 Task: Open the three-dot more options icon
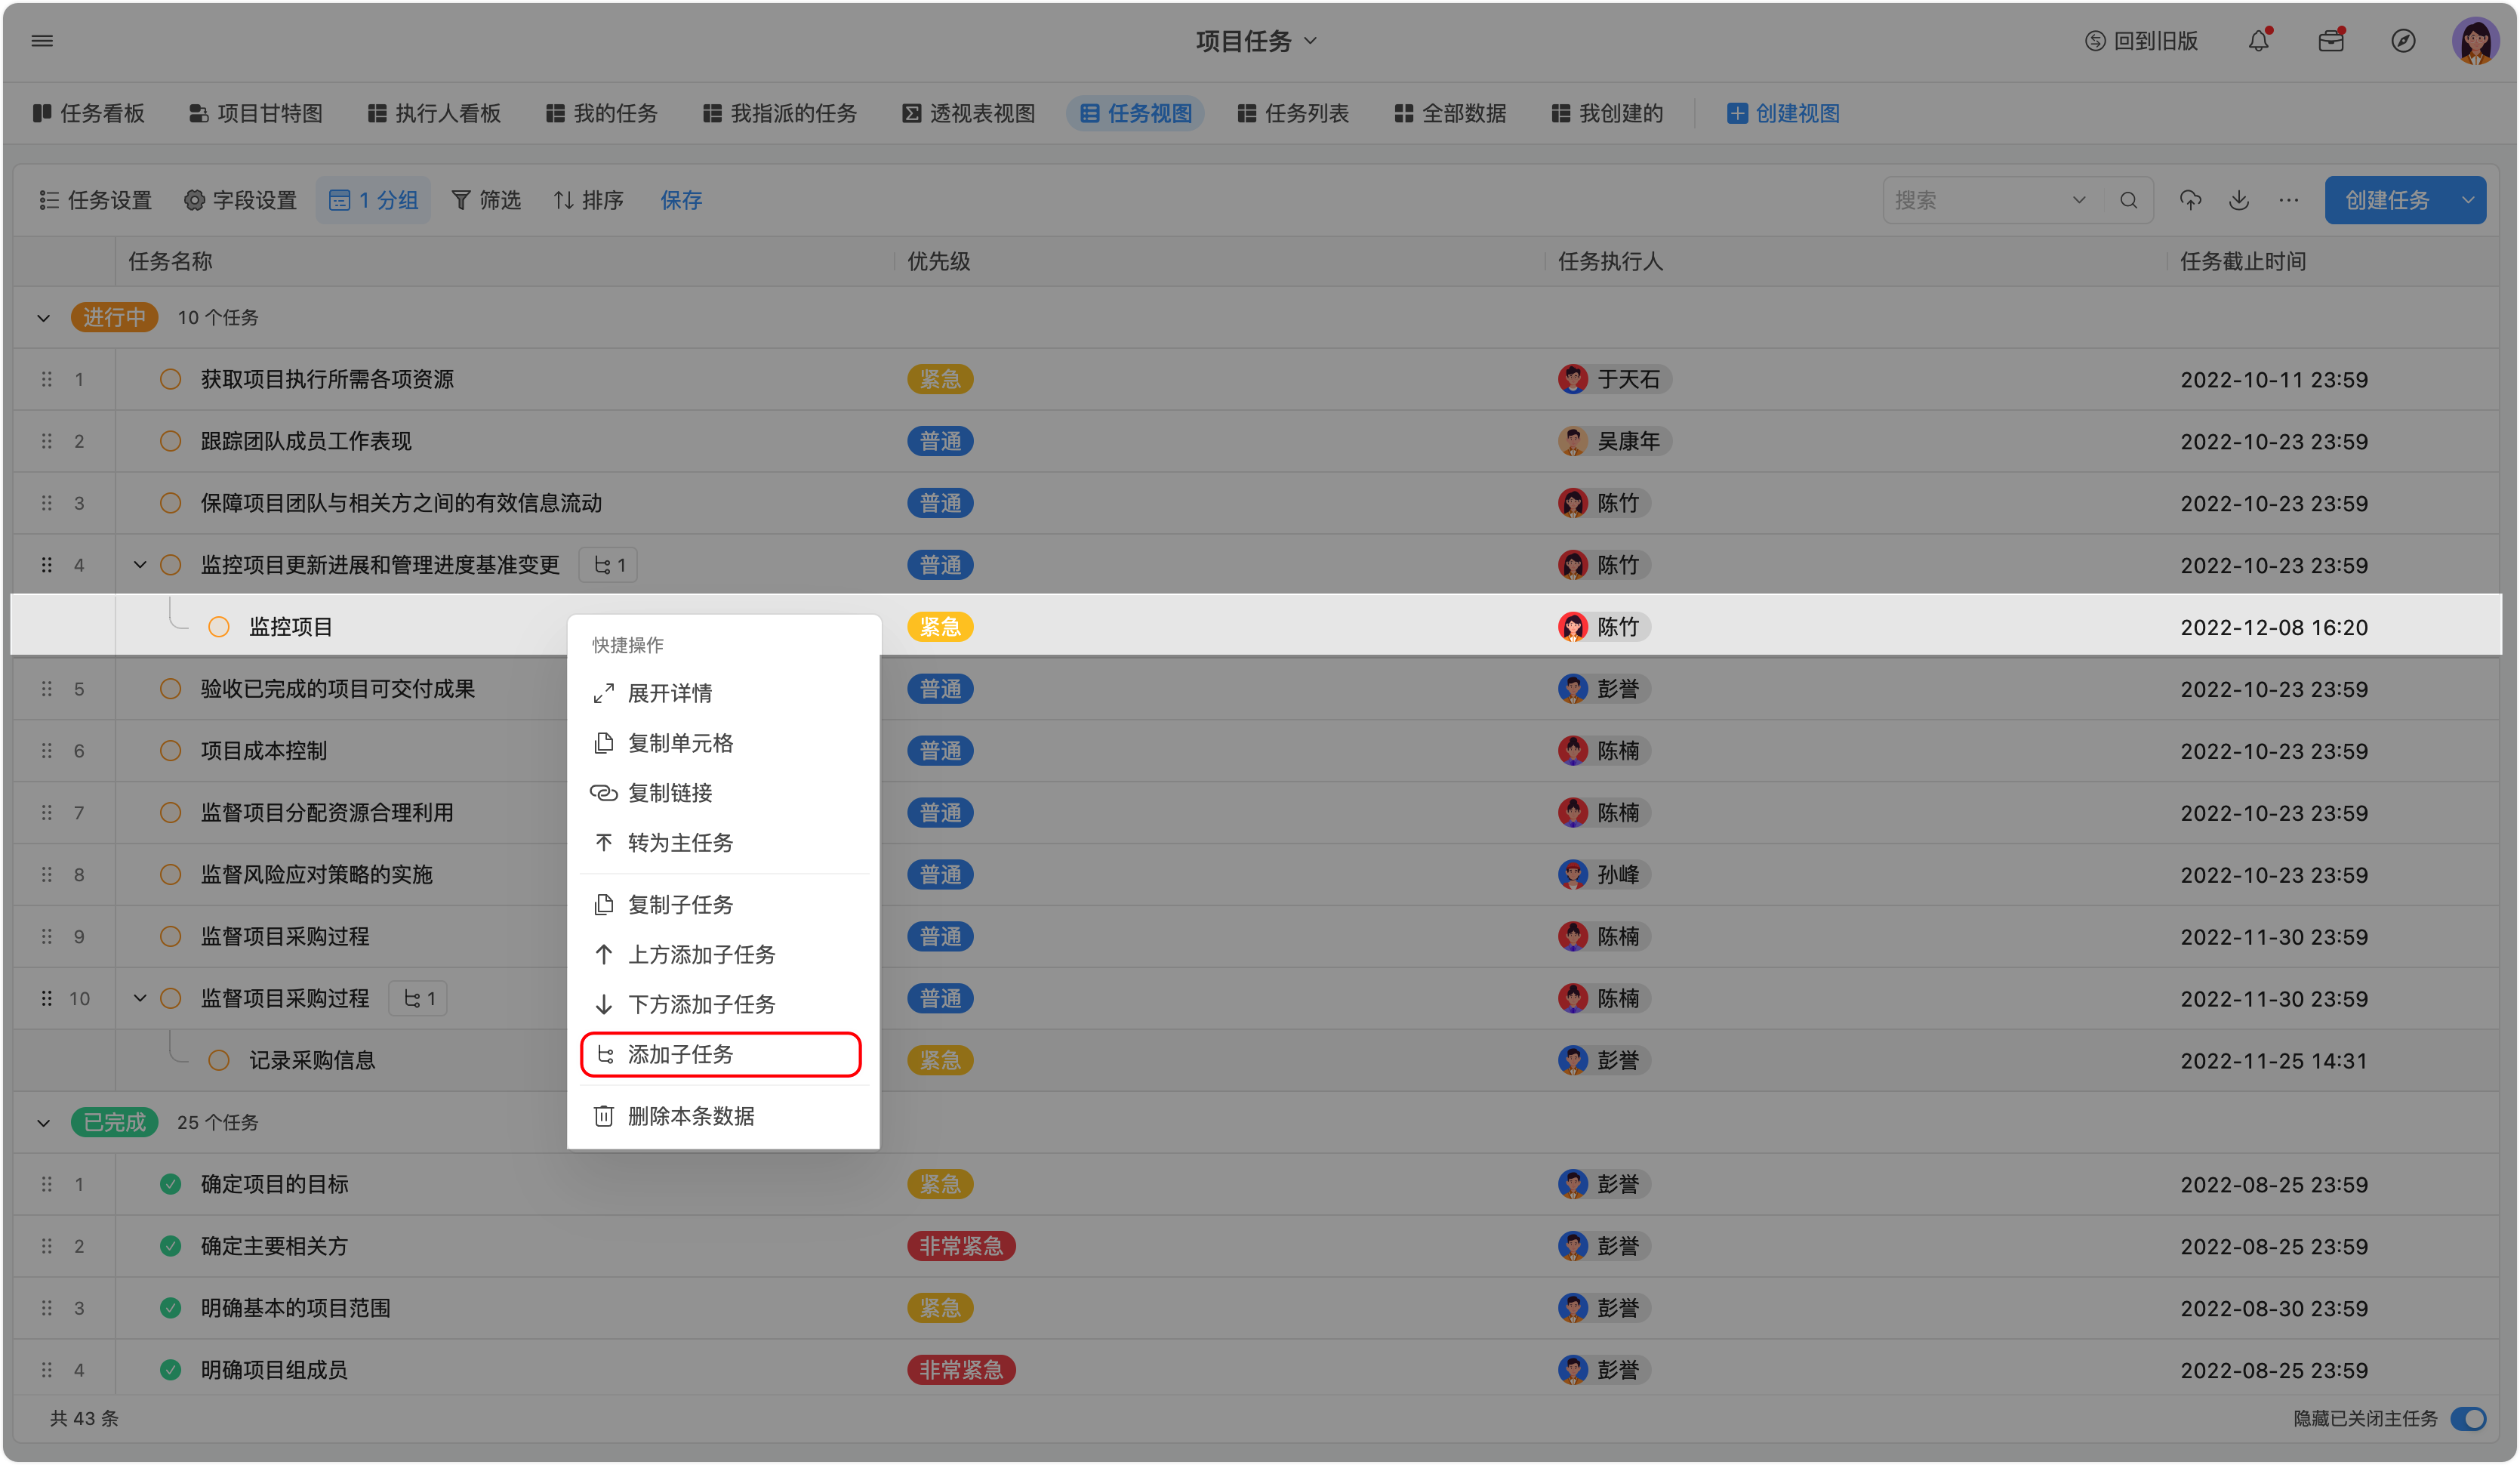(2288, 200)
